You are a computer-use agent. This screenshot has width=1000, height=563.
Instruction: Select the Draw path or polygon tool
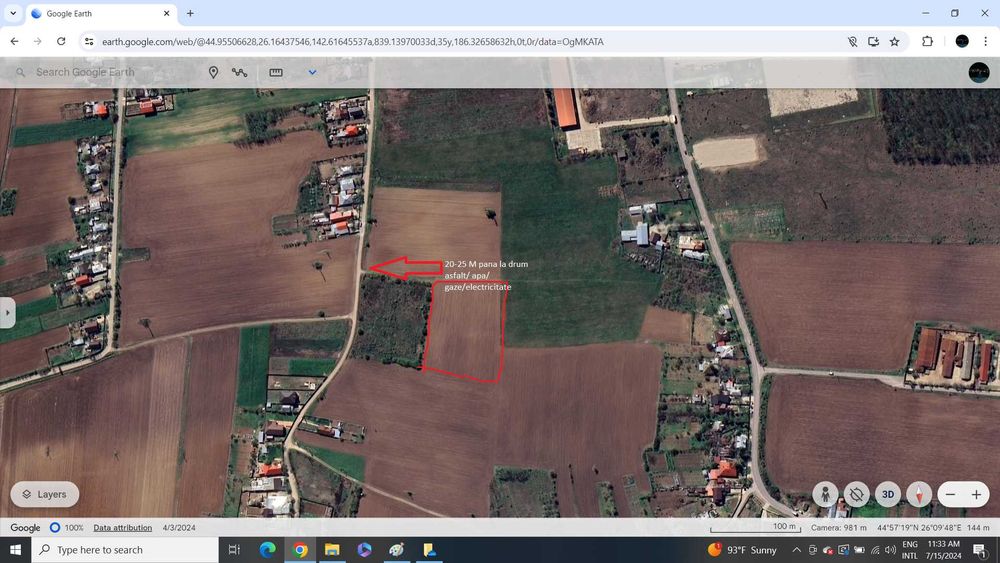[239, 72]
